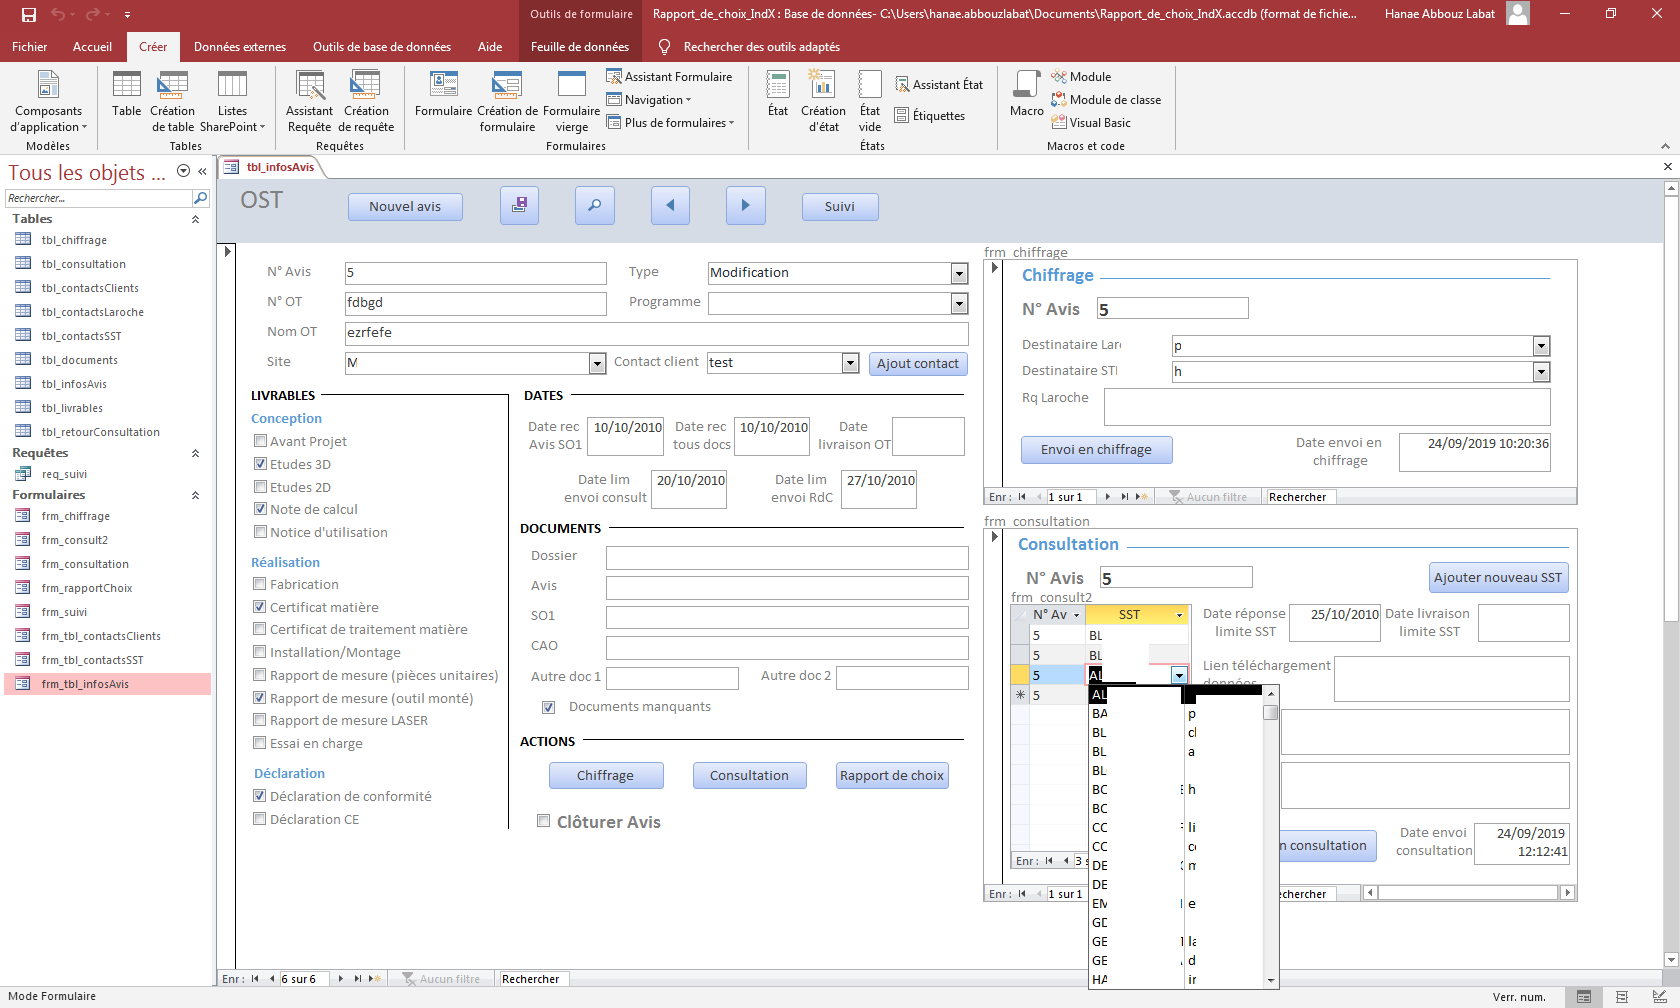The width and height of the screenshot is (1680, 1008).
Task: Click the État report icon
Action: pos(778,95)
